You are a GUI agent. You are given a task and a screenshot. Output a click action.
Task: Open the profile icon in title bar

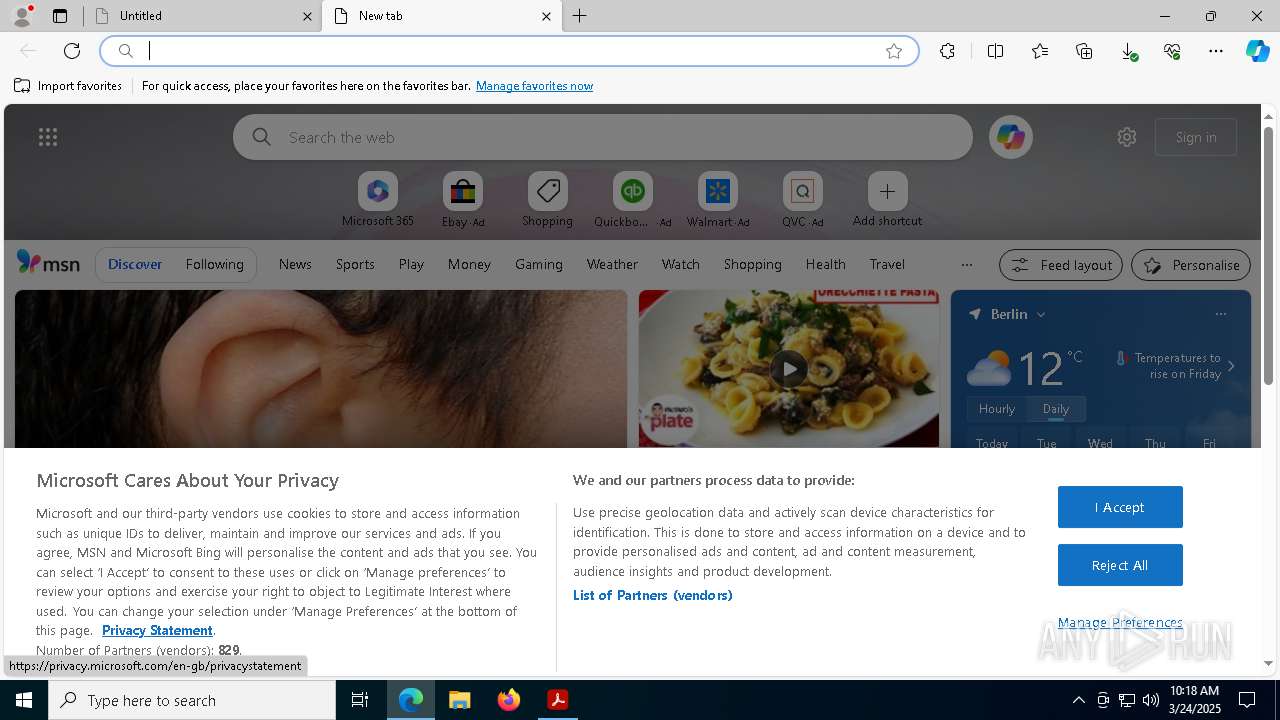coord(22,16)
